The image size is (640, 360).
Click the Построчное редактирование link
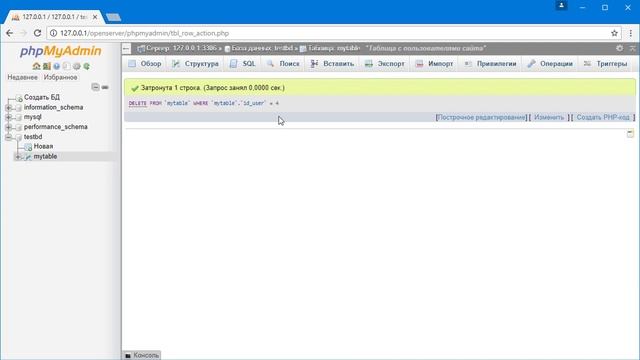pos(481,118)
